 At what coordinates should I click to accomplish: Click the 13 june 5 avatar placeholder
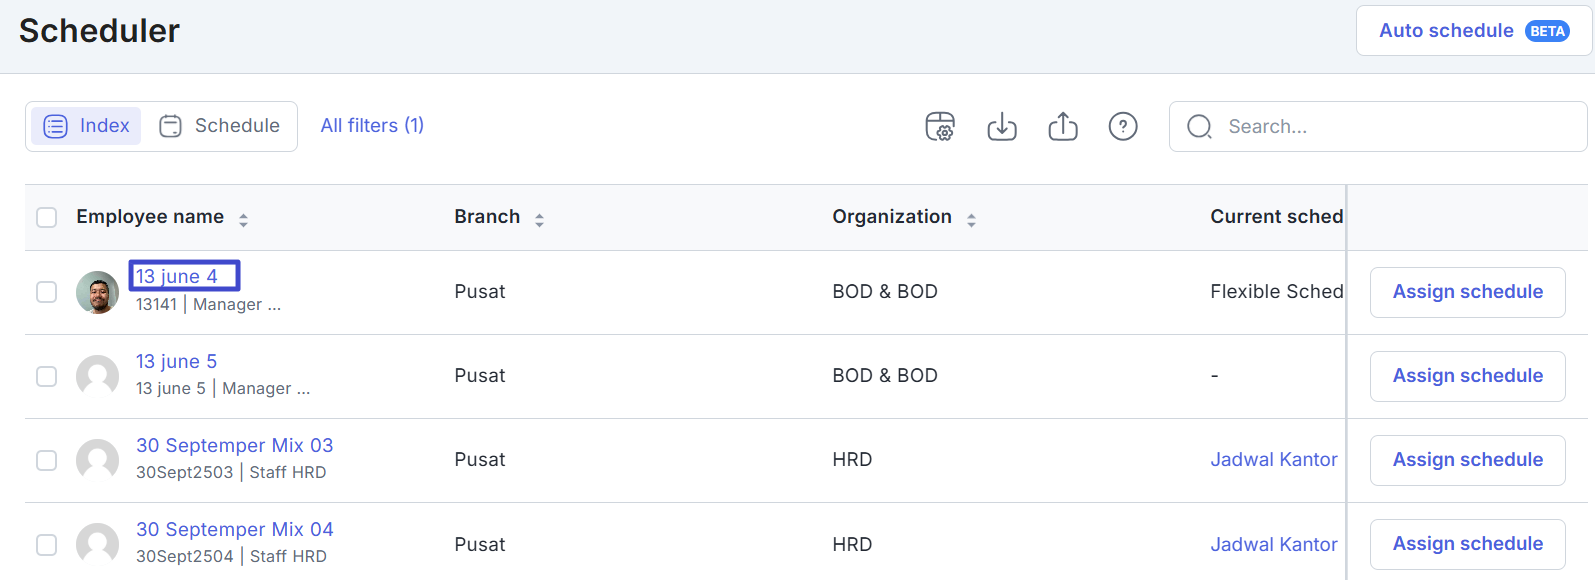coord(98,376)
